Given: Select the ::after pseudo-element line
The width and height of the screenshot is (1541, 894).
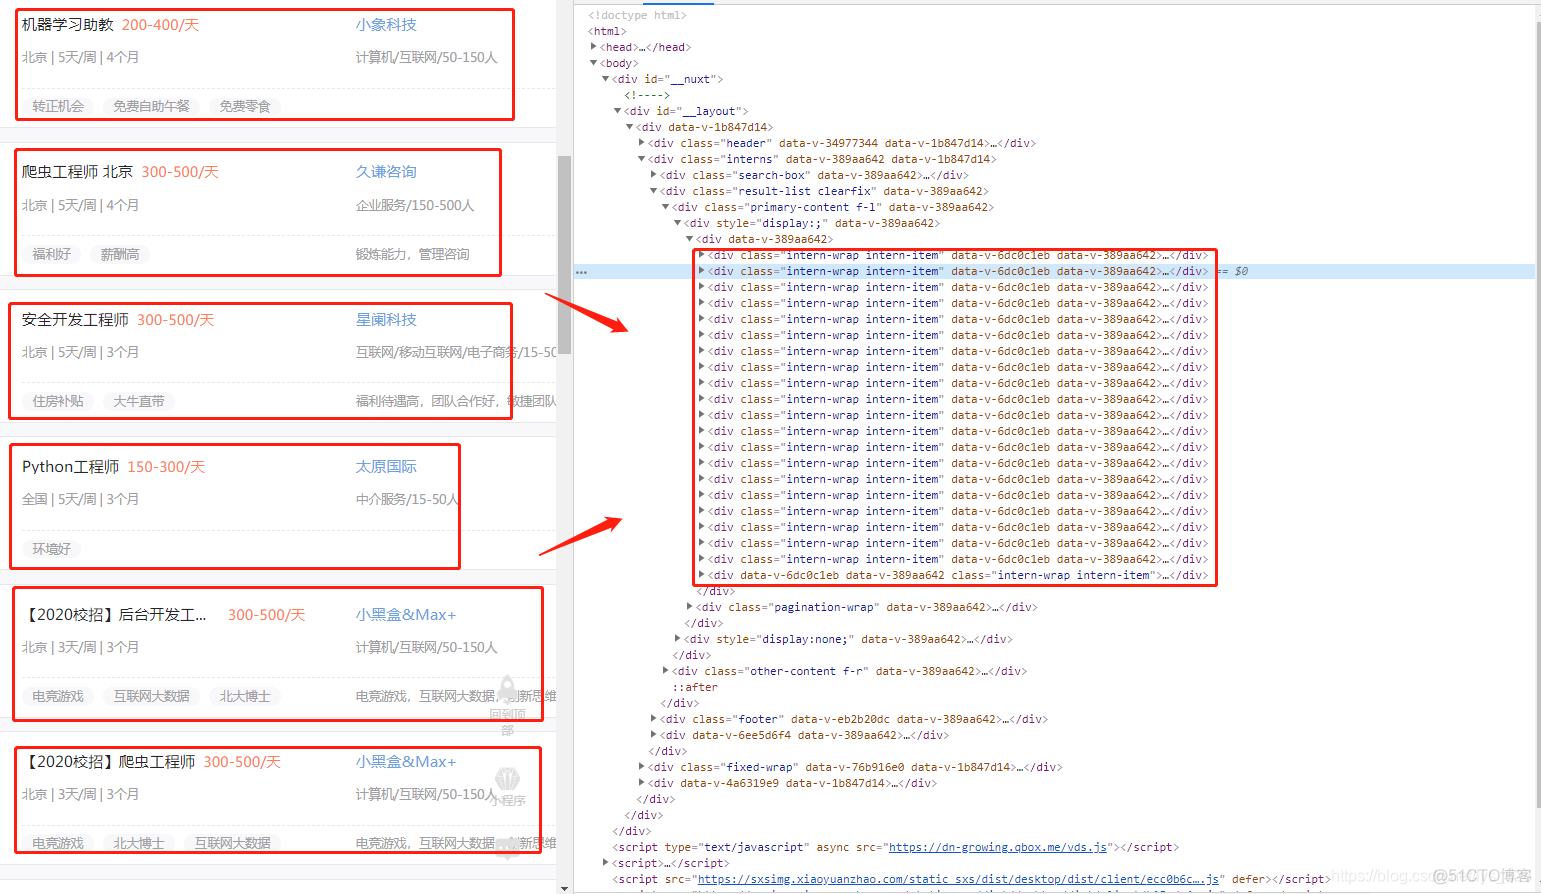Looking at the screenshot, I should (x=695, y=687).
